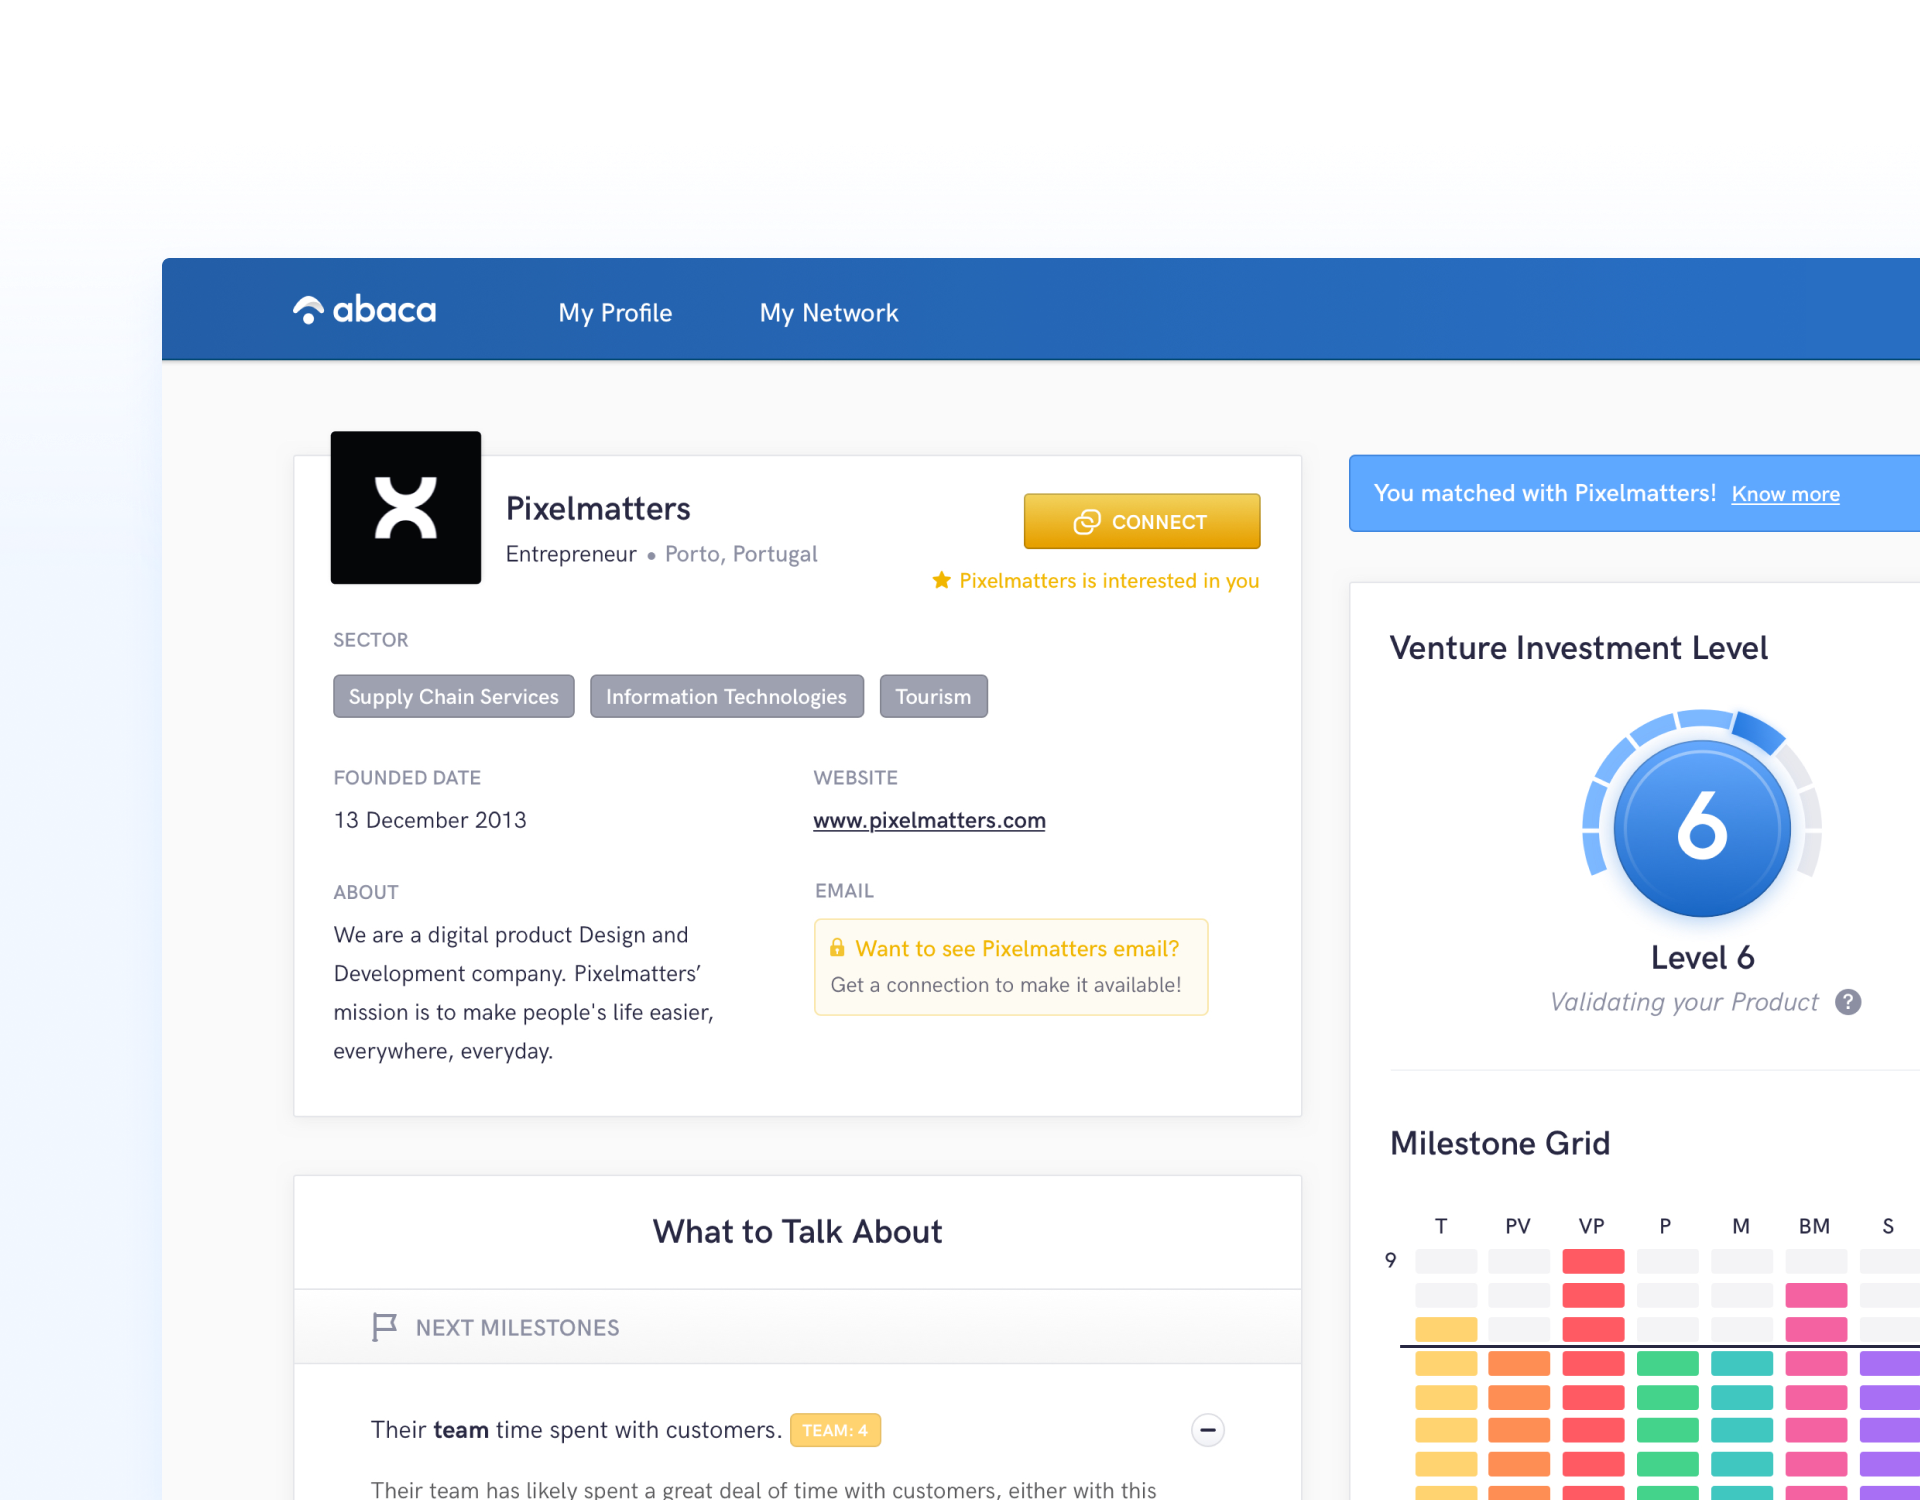Open the My Profile tab
The width and height of the screenshot is (1920, 1500).
[615, 313]
